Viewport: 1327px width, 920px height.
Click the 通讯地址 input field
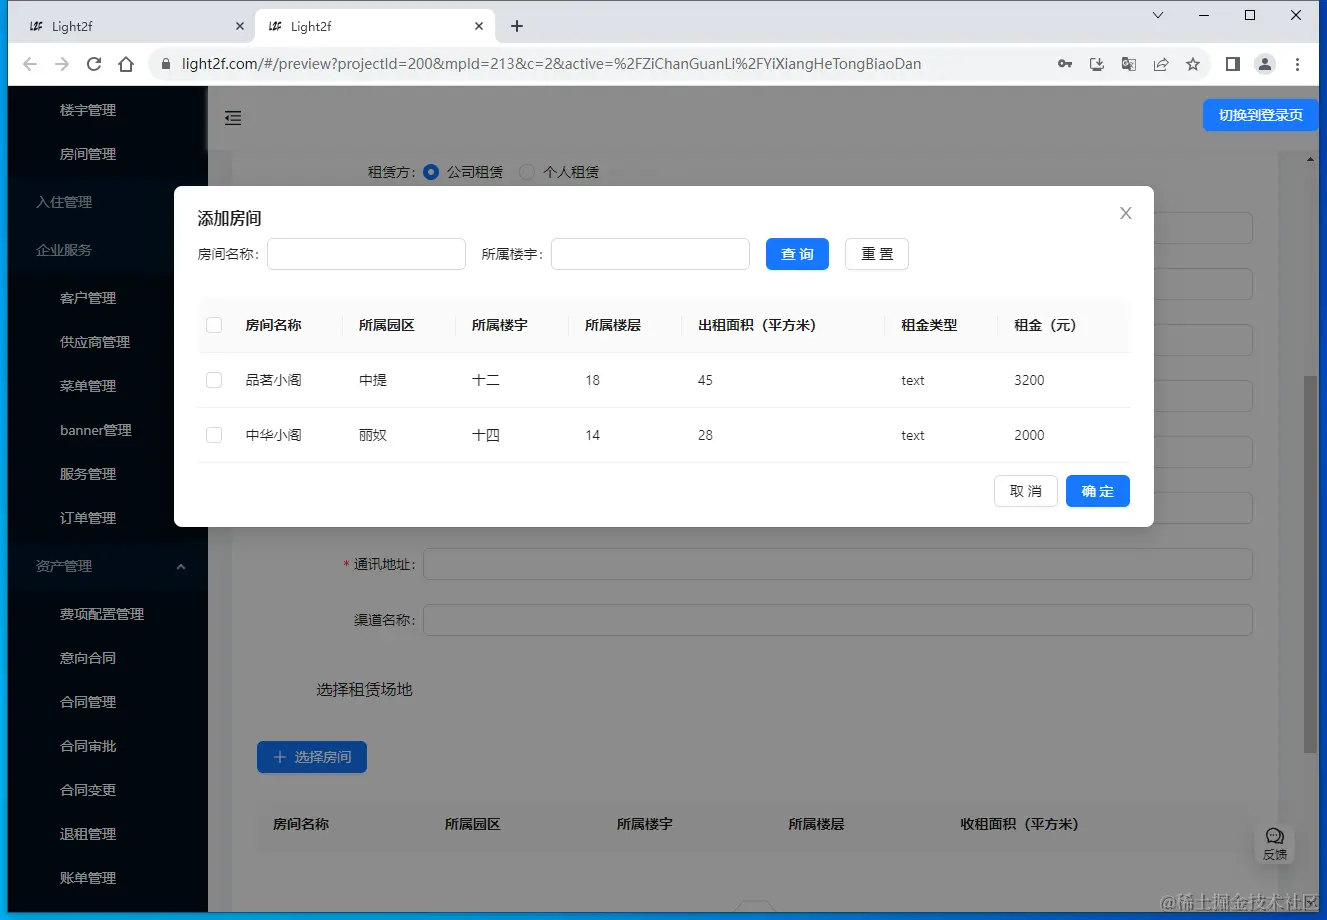838,564
